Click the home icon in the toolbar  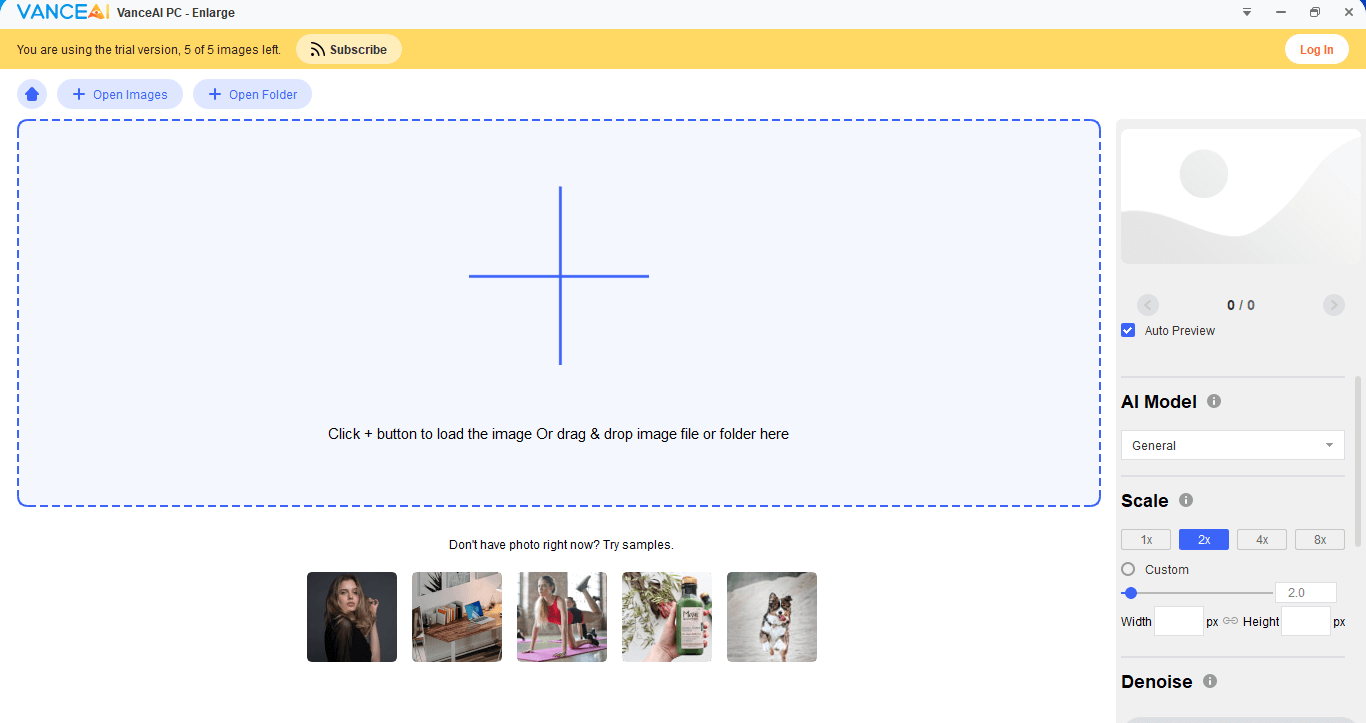coord(31,93)
